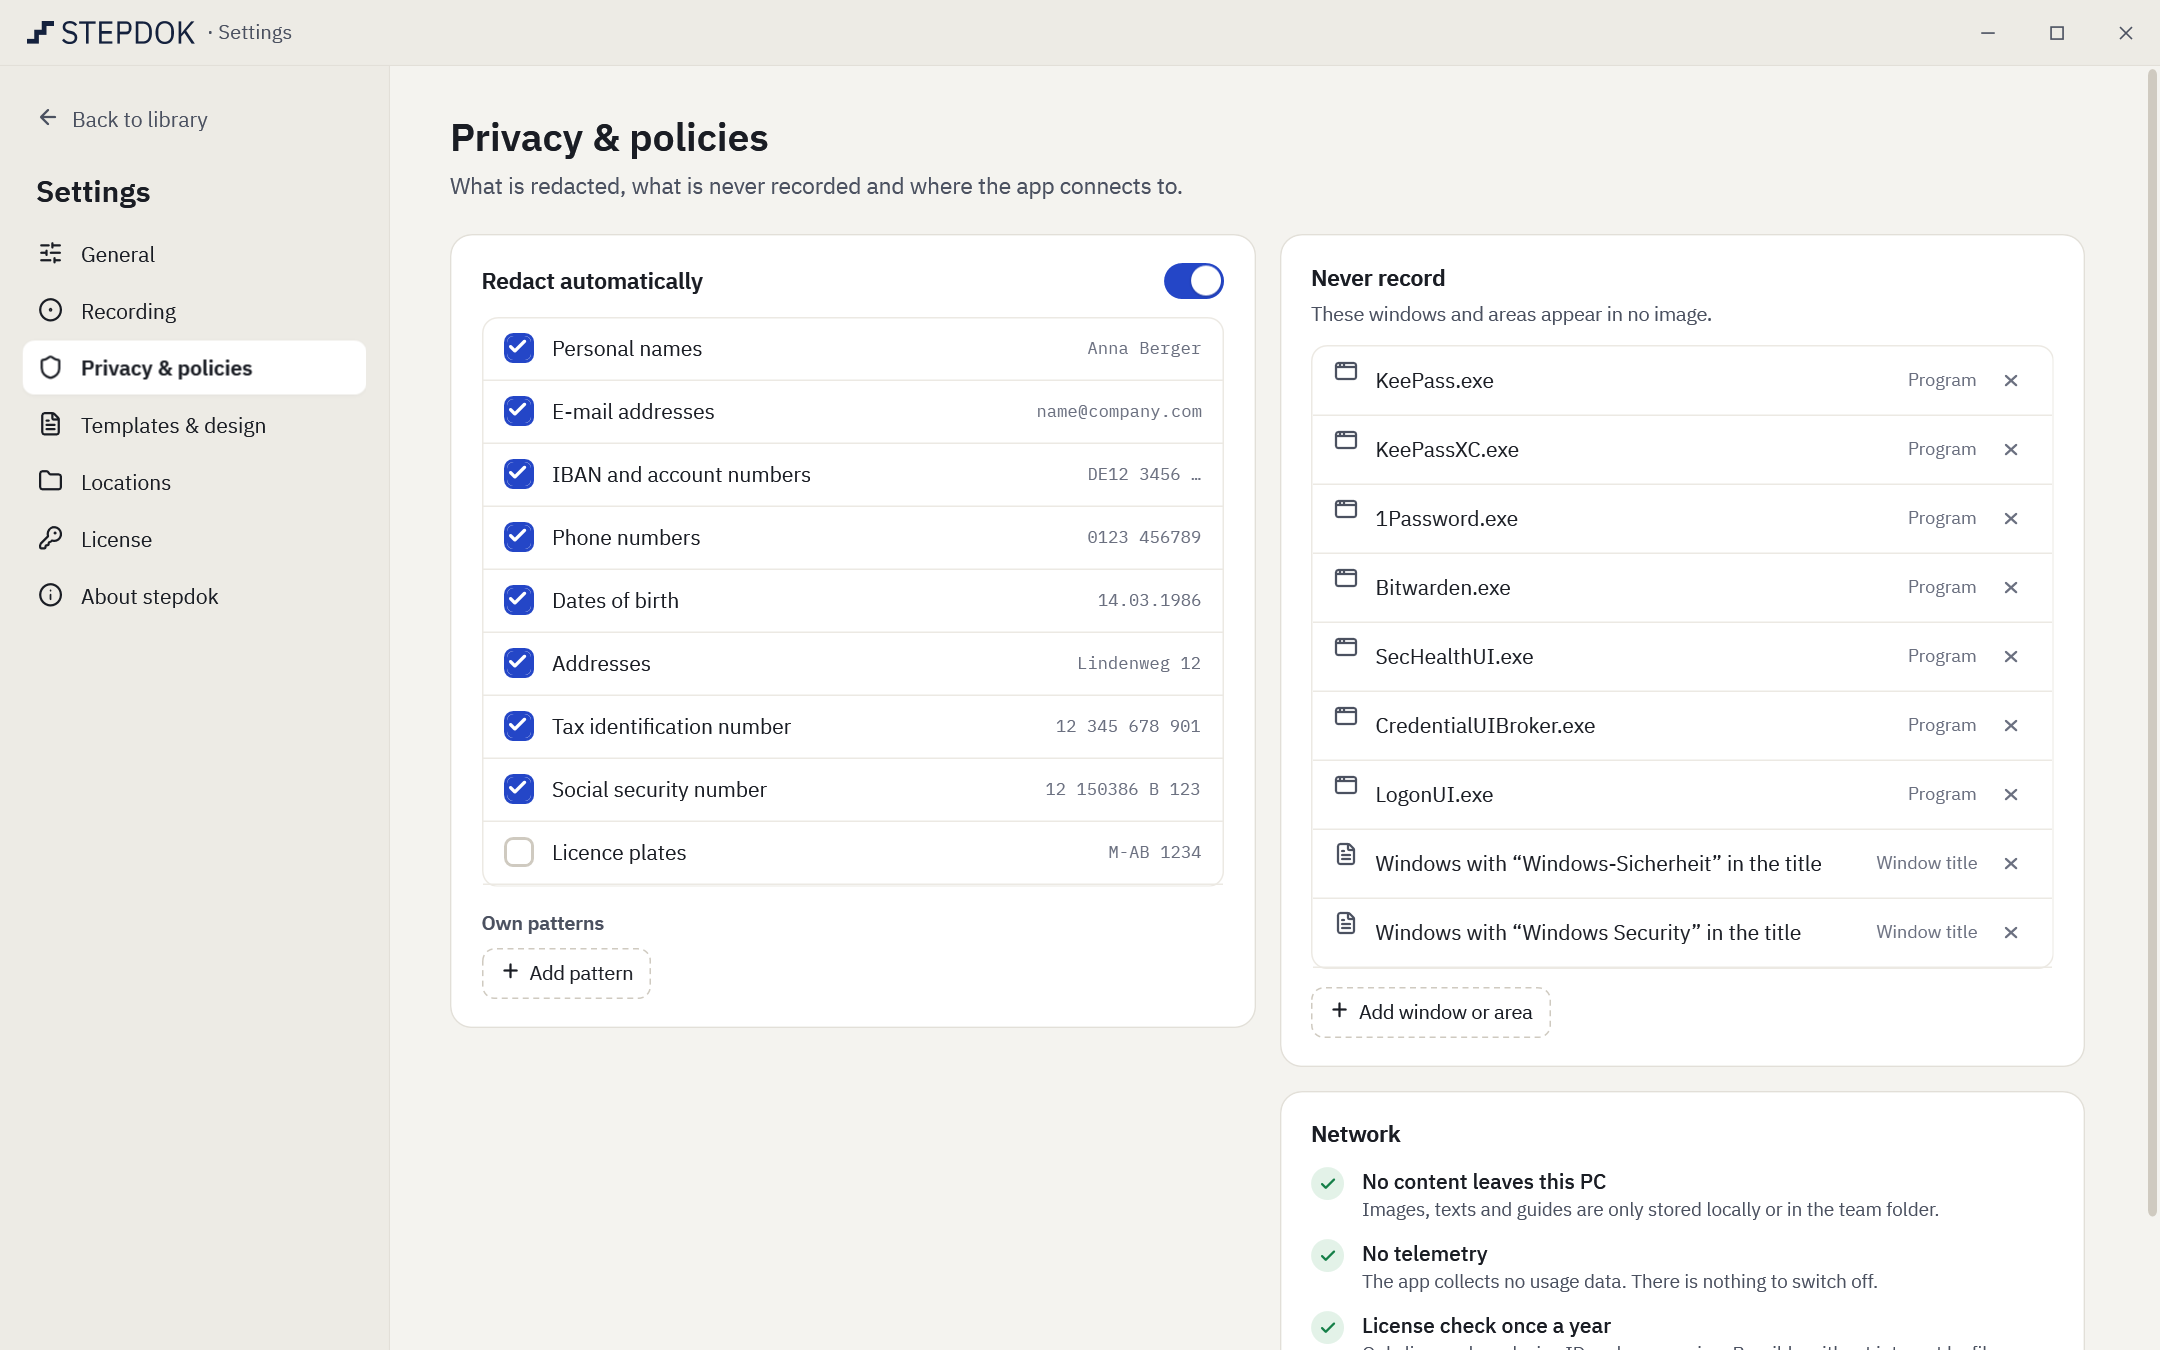Click the Anna Berger example text
The image size is (2160, 1350).
(1144, 348)
